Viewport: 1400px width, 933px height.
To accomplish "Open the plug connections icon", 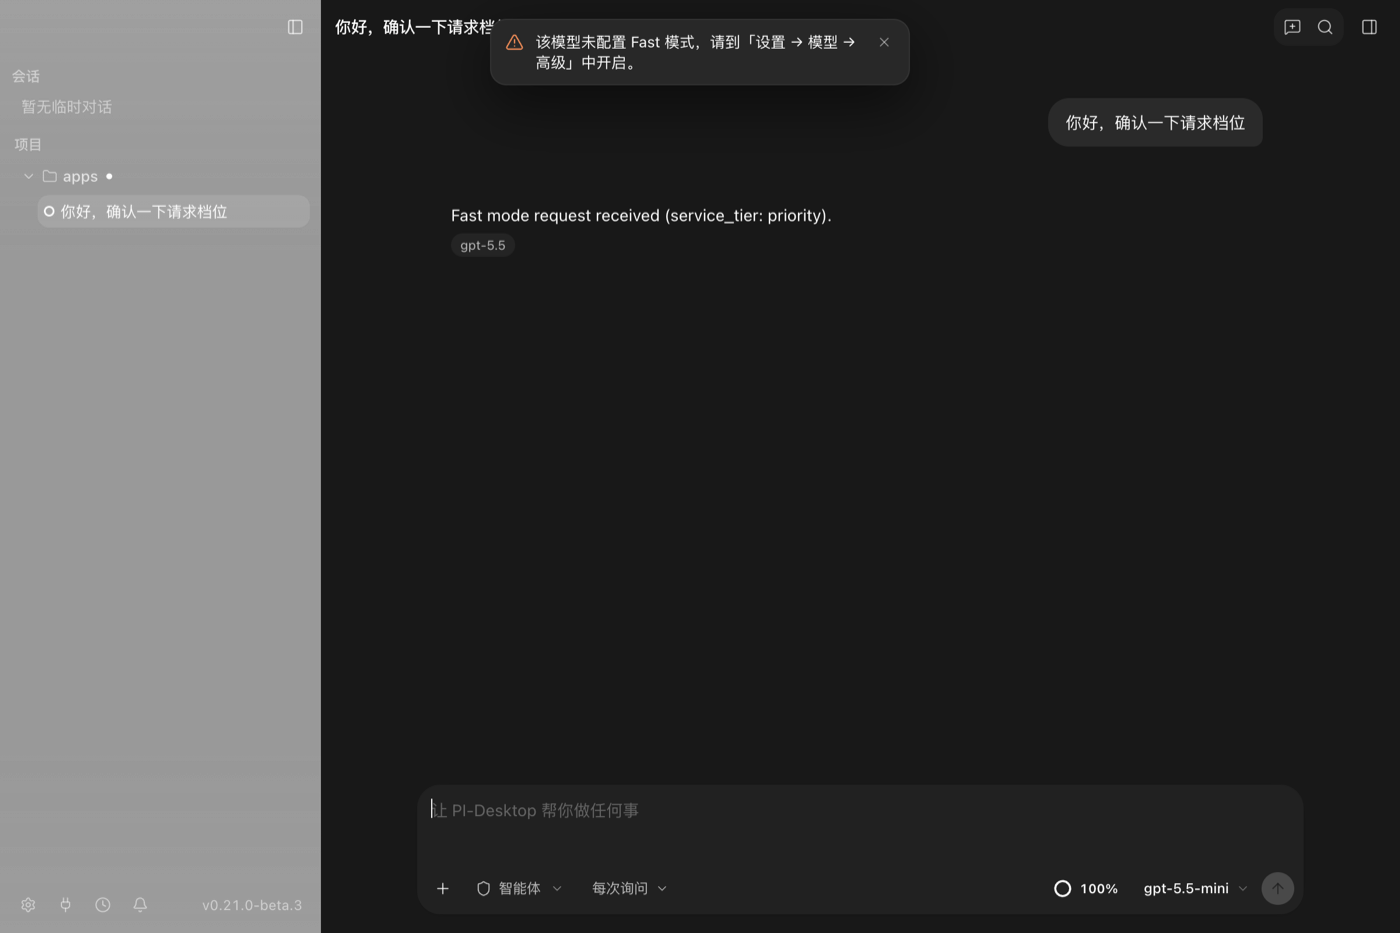I will pos(65,905).
